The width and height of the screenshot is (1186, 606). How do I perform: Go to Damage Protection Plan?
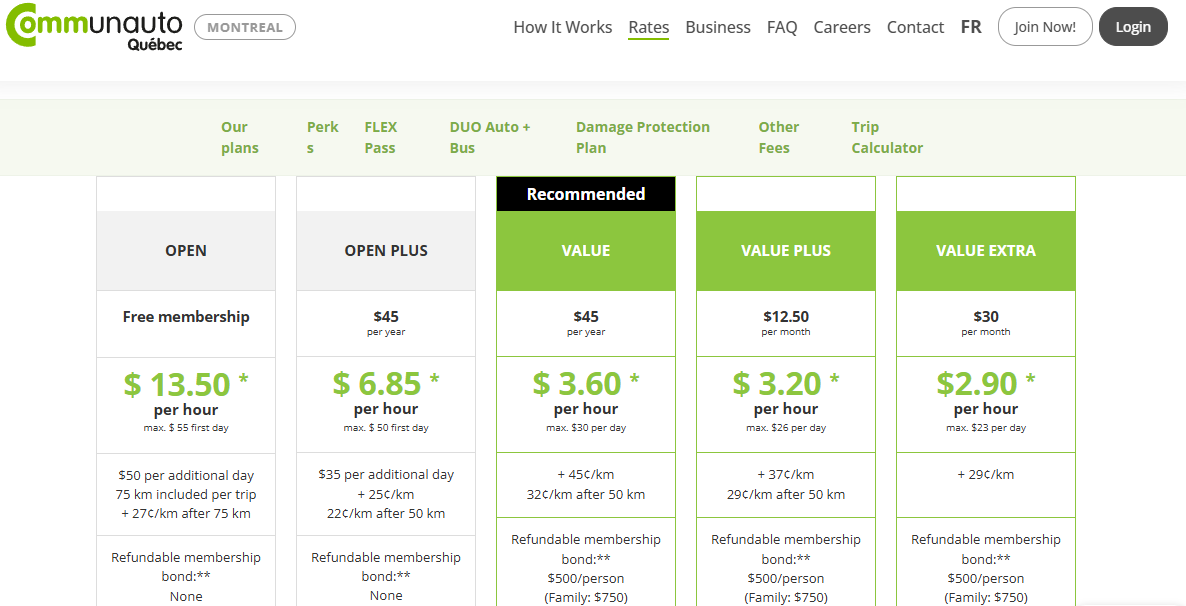point(643,137)
